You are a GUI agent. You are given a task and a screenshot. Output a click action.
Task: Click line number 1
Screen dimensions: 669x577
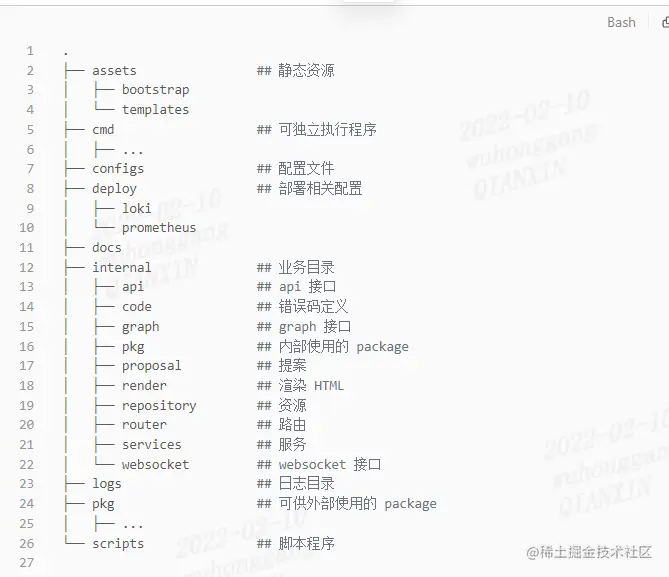(30, 51)
